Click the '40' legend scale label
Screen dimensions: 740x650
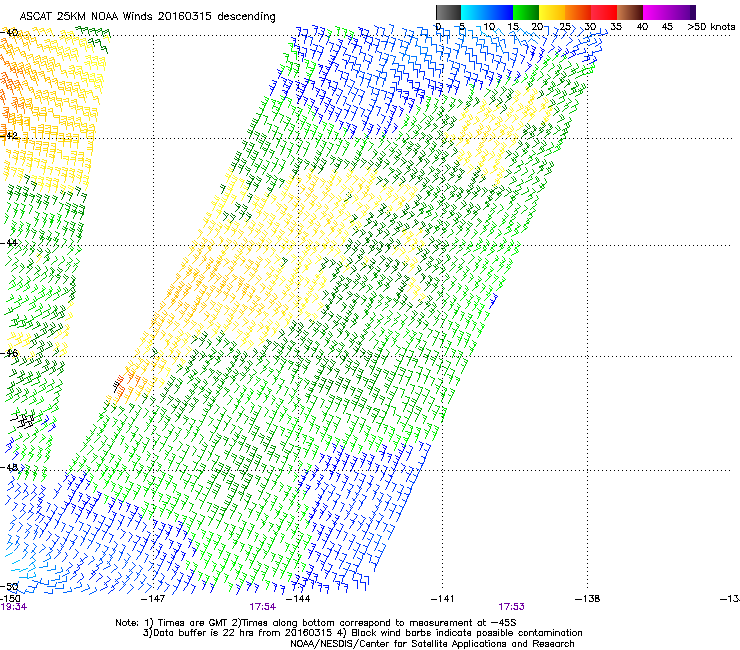pyautogui.click(x=642, y=27)
